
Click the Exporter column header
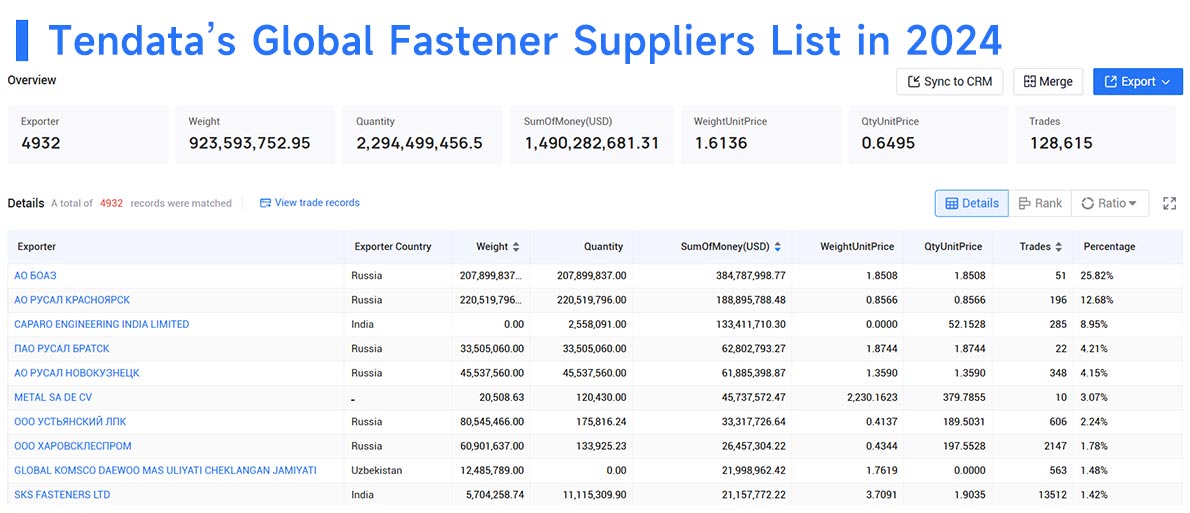[36, 247]
